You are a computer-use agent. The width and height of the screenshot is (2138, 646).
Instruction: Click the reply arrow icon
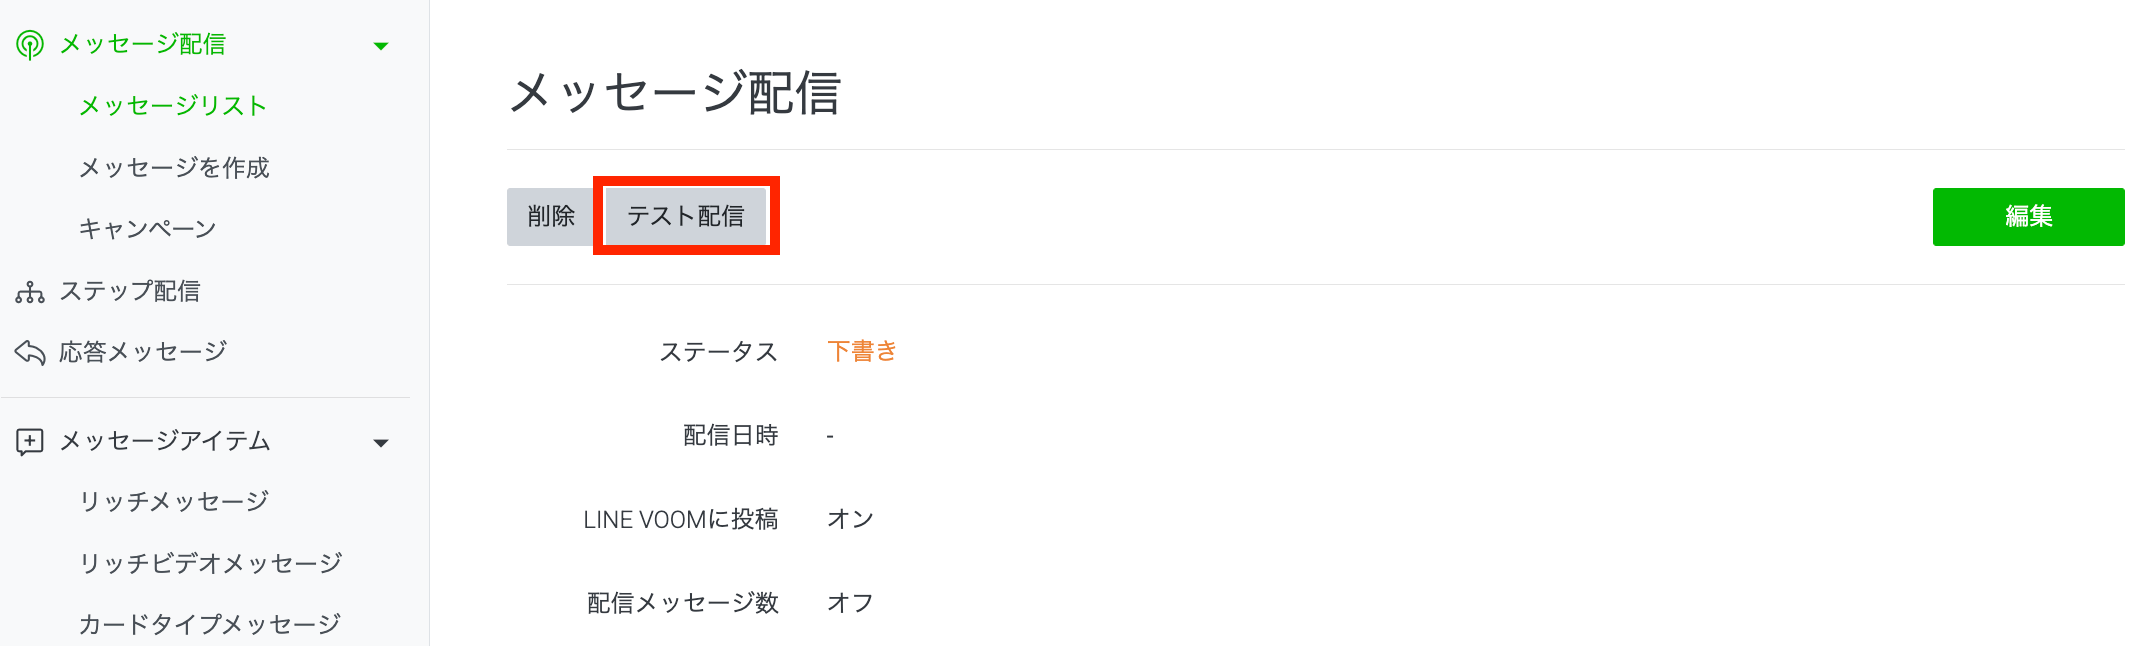[30, 352]
